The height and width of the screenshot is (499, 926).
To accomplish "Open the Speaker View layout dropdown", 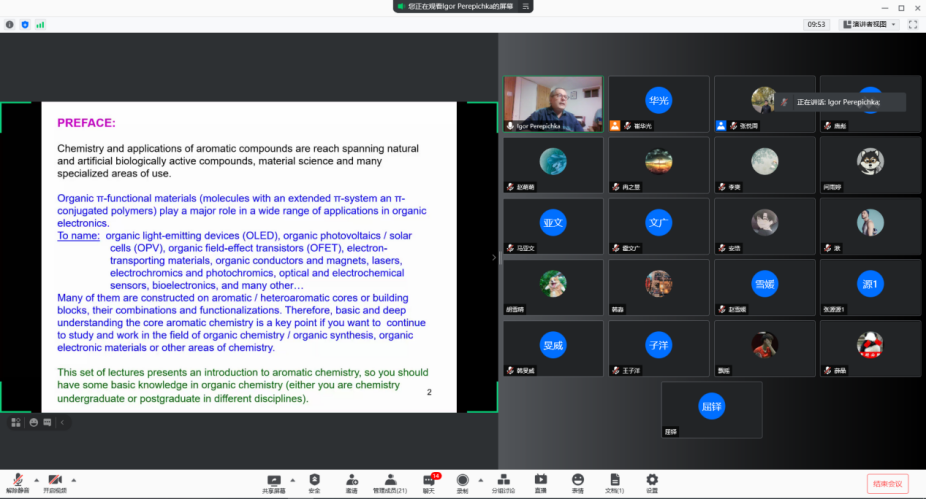I will 866,24.
